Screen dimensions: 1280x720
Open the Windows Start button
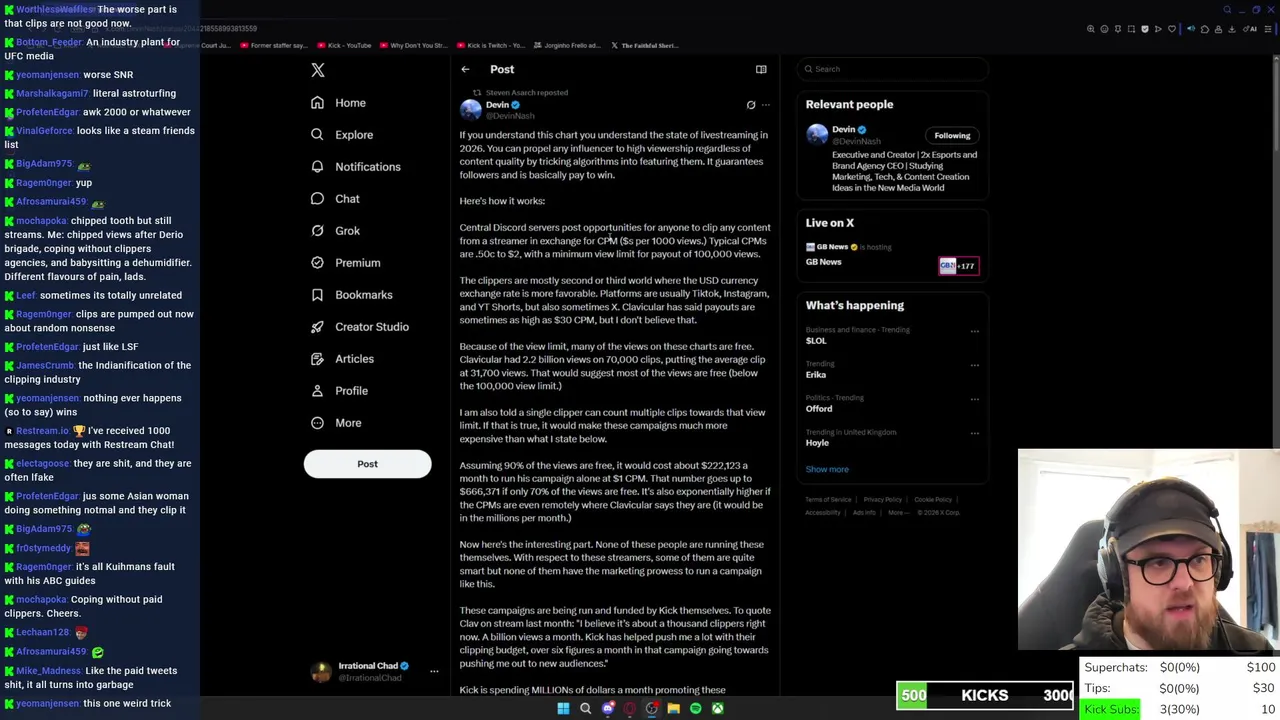pyautogui.click(x=563, y=708)
